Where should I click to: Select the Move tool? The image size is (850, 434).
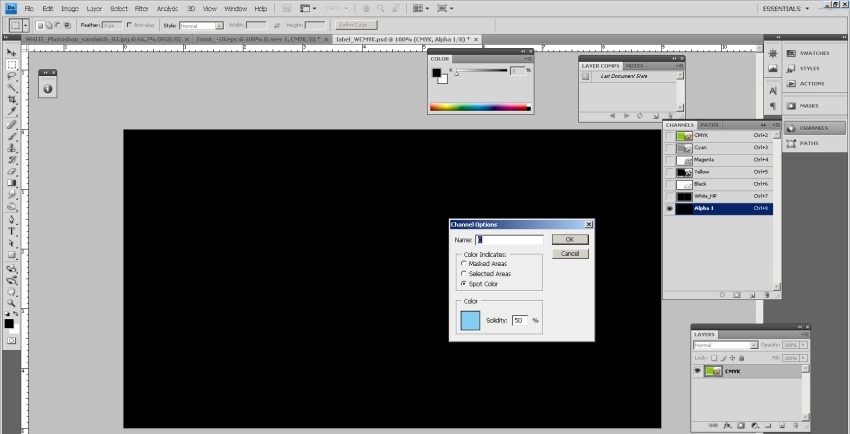(x=11, y=53)
